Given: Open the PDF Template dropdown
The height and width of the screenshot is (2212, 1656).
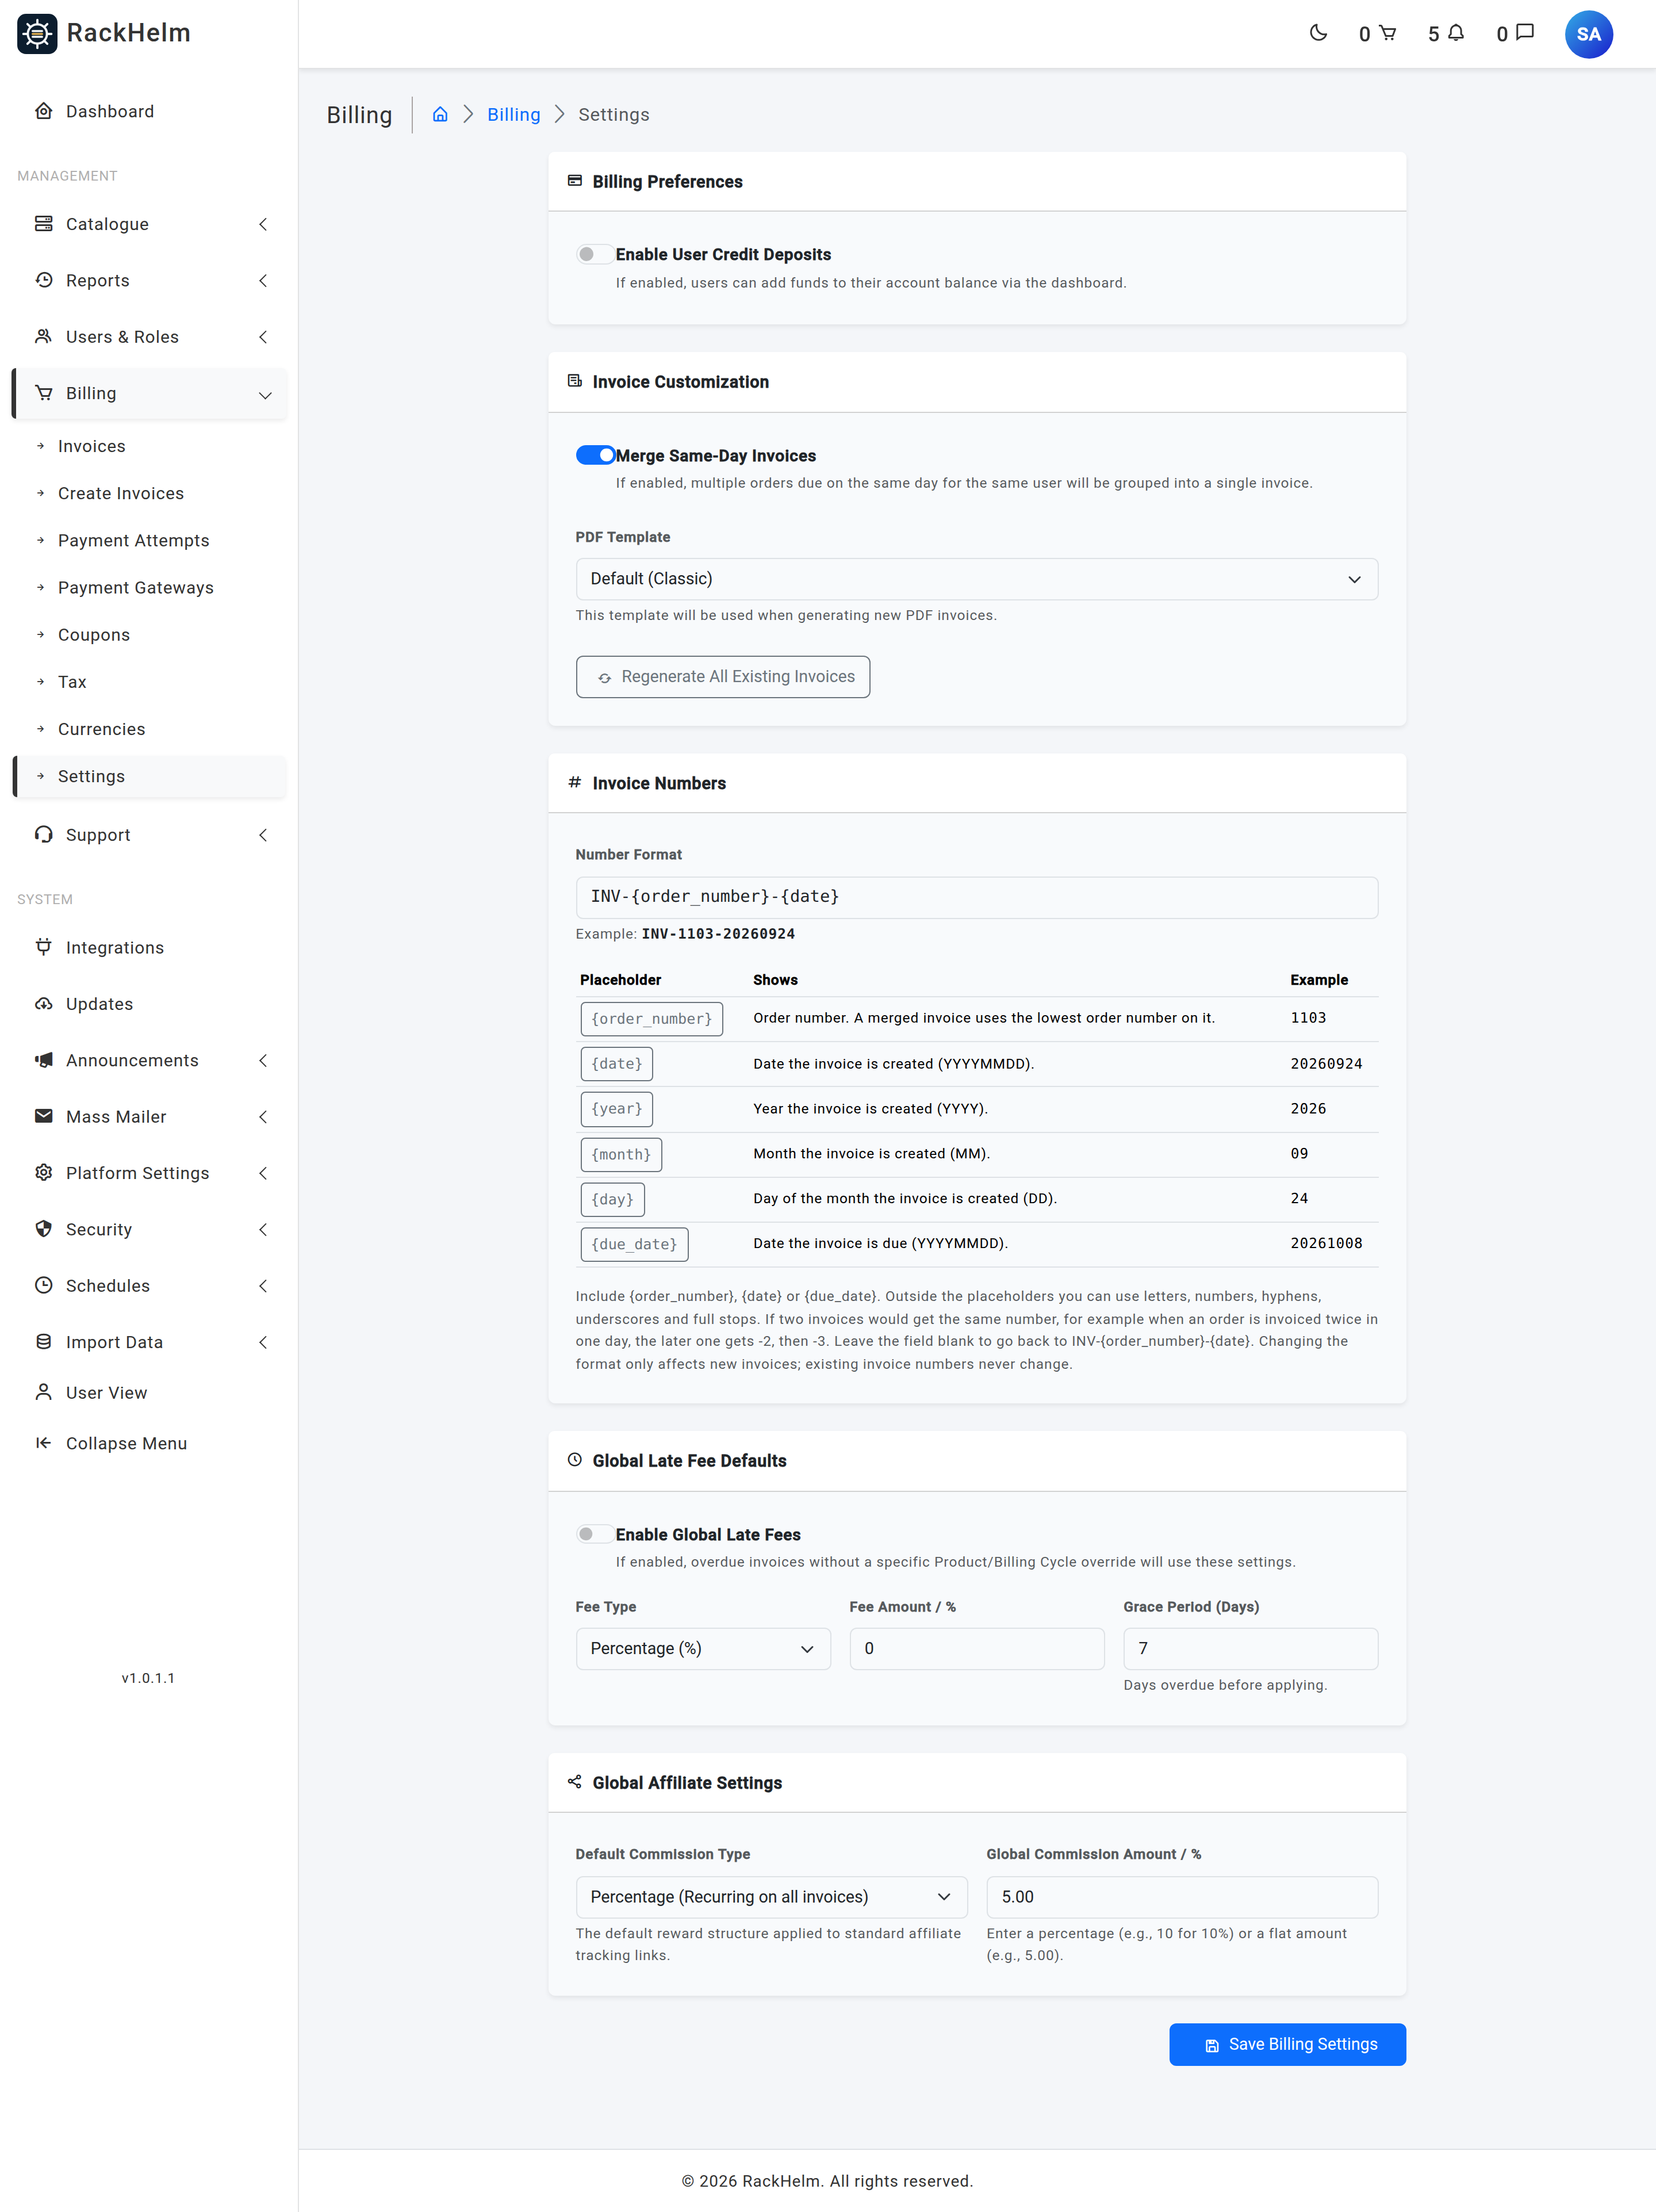Looking at the screenshot, I should (x=976, y=579).
